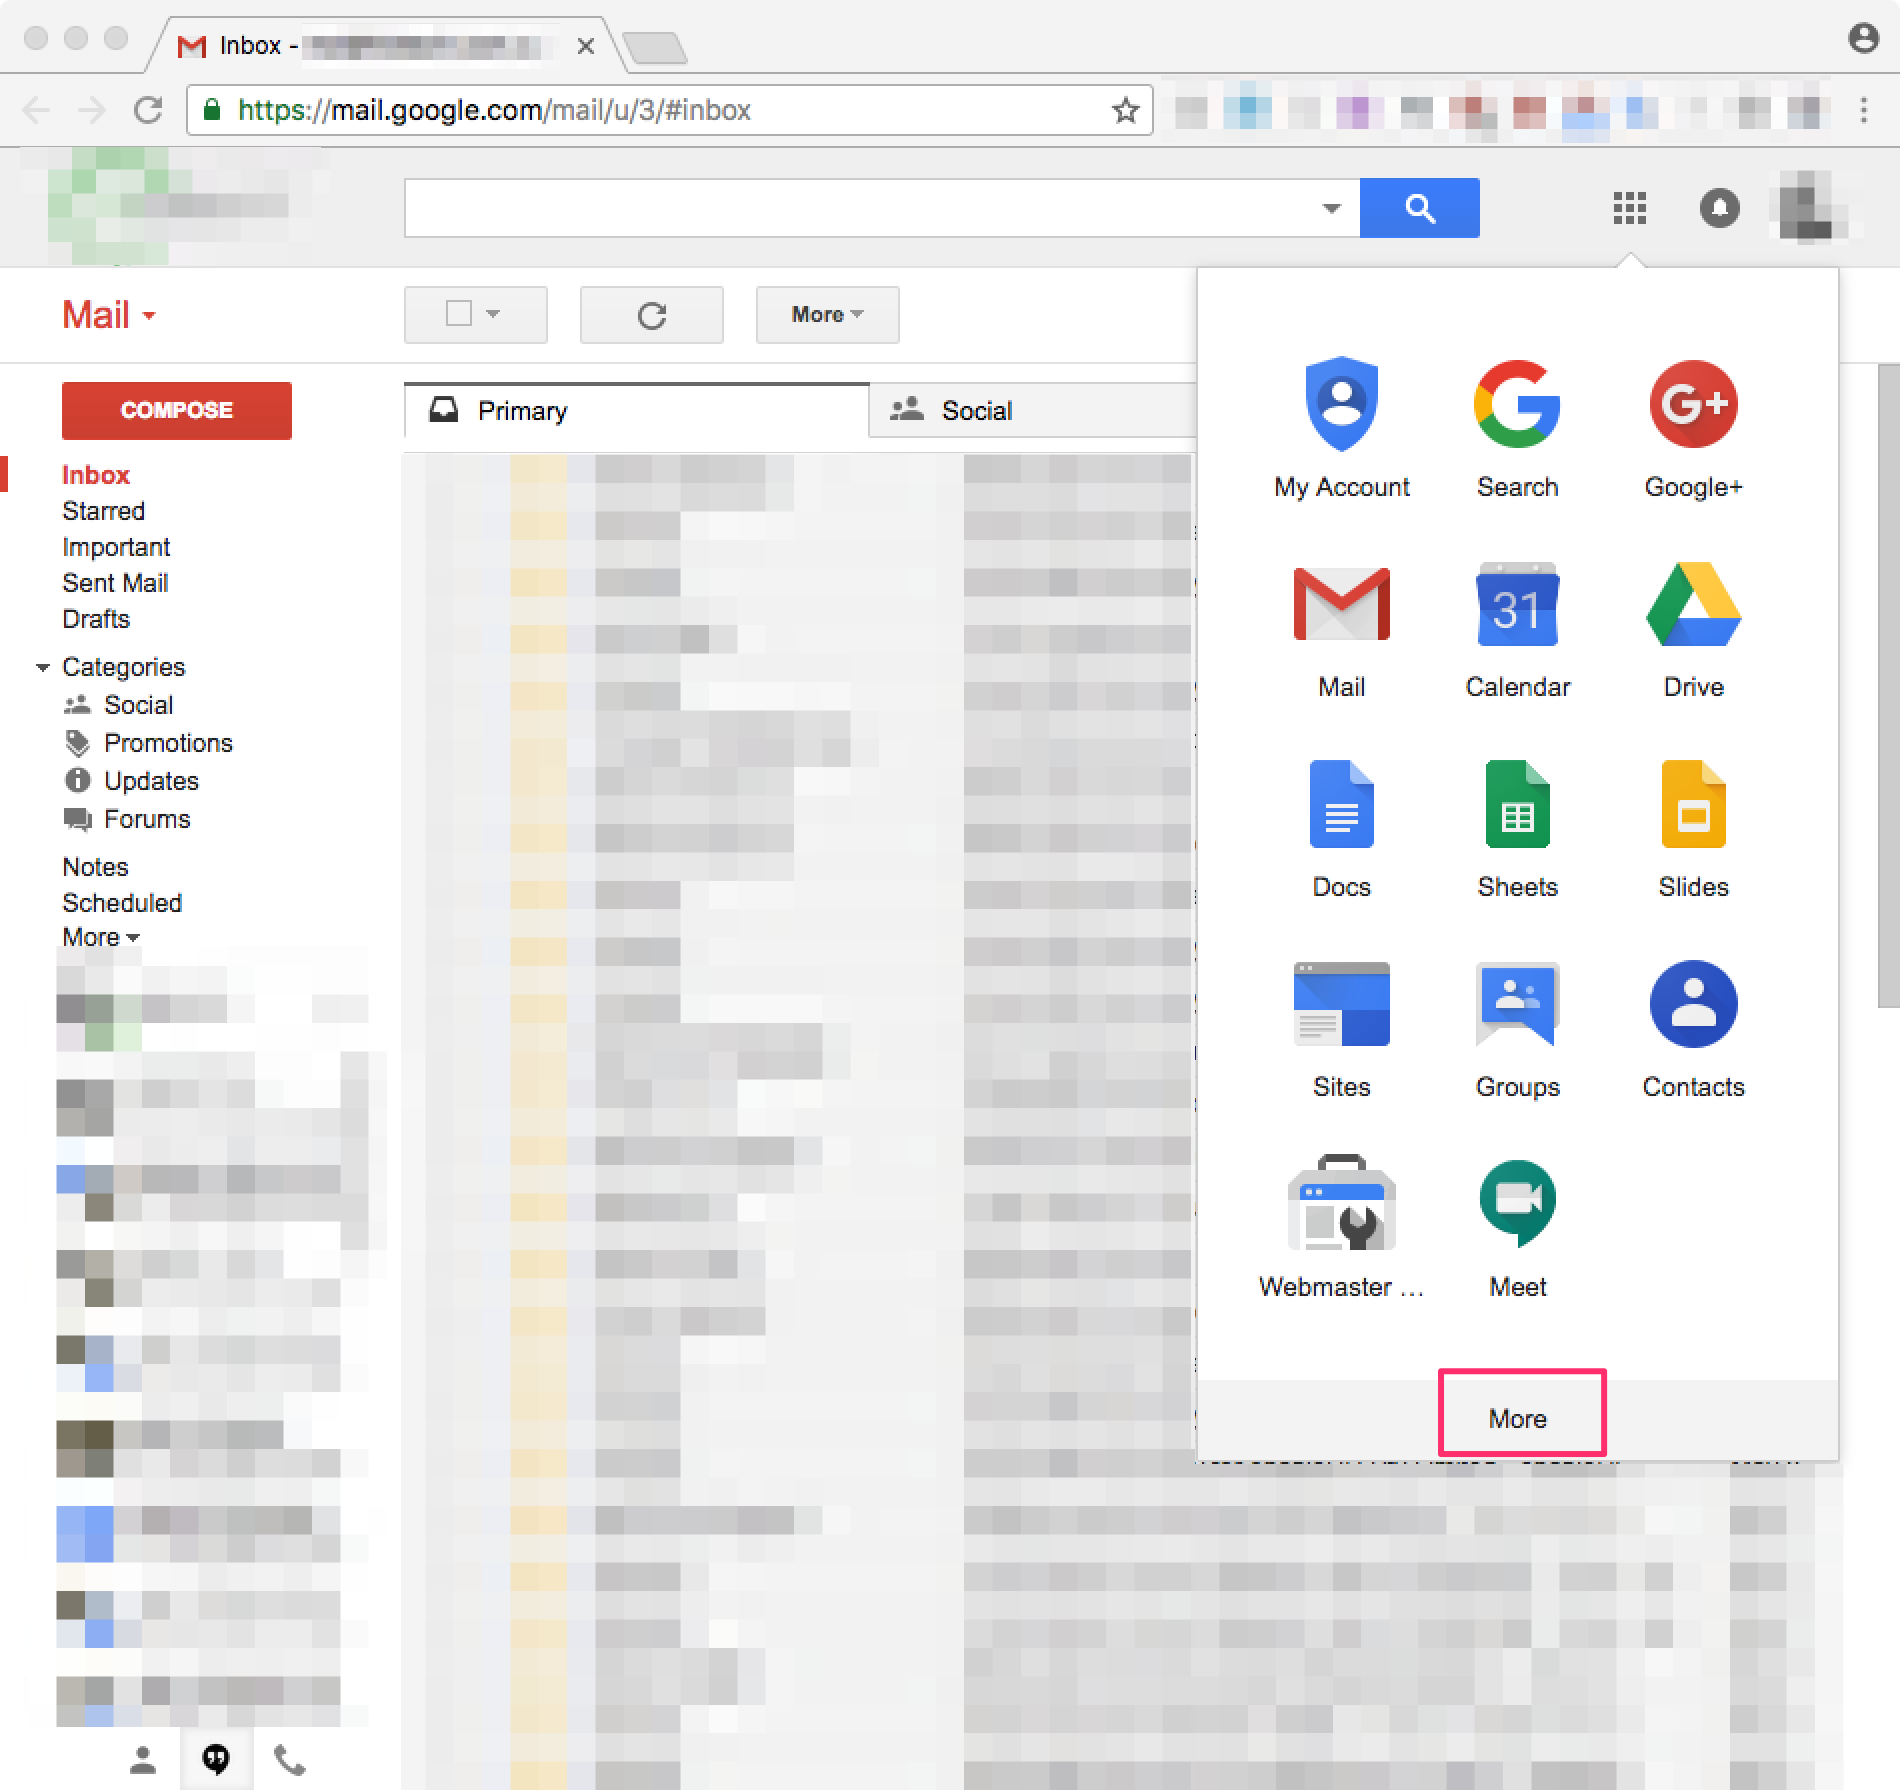Show more apps via More

pyautogui.click(x=1517, y=1418)
